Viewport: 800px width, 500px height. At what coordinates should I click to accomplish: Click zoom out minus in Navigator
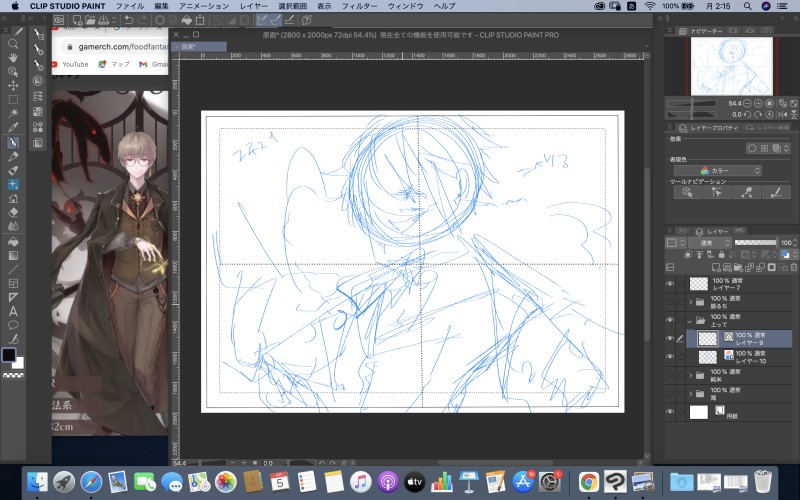click(747, 103)
